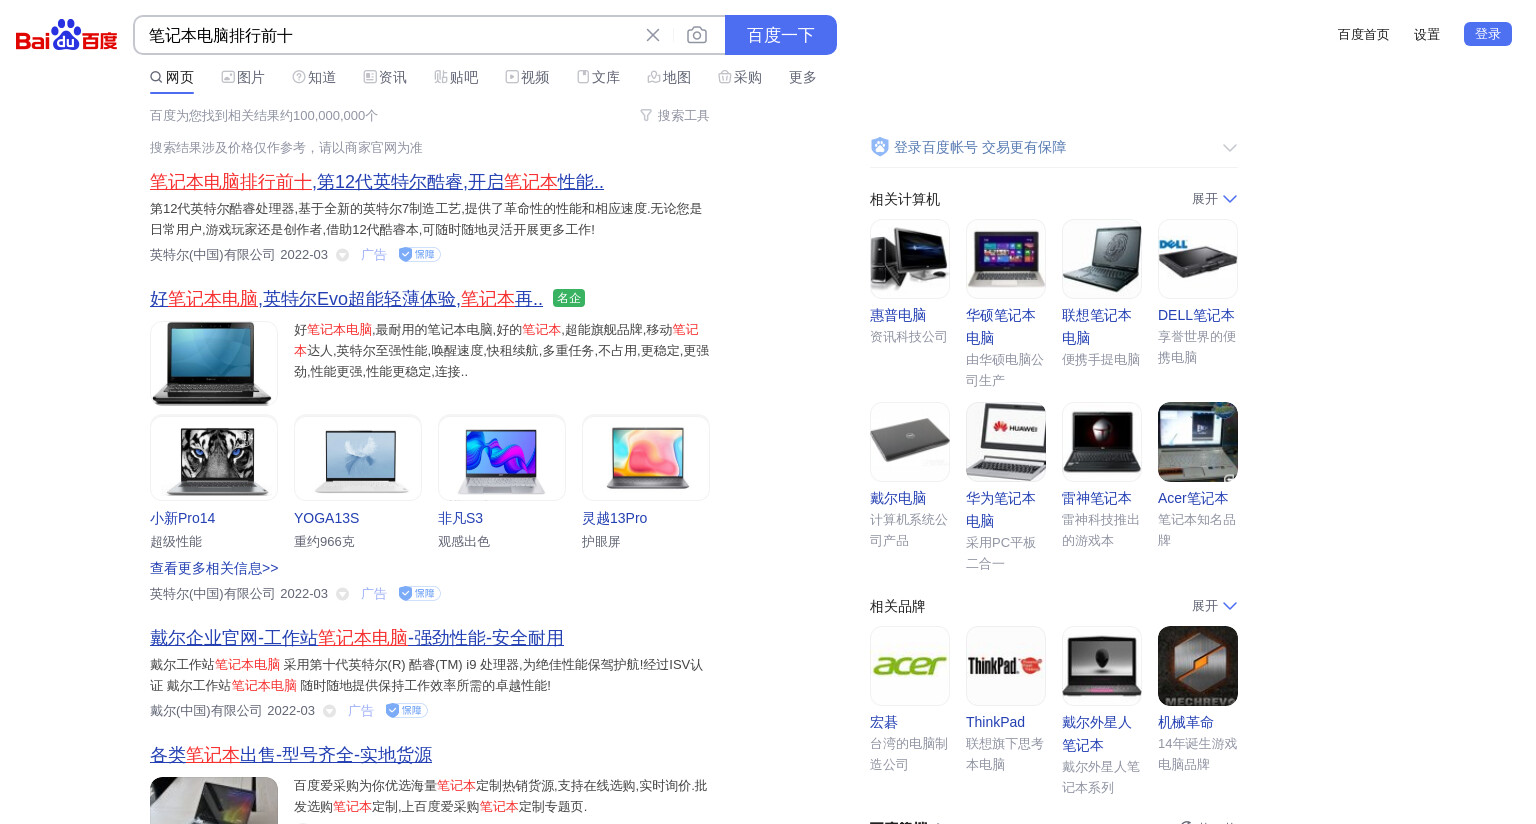1536x824 pixels.
Task: Click 查看更多相关信息>> link
Action: pyautogui.click(x=214, y=568)
